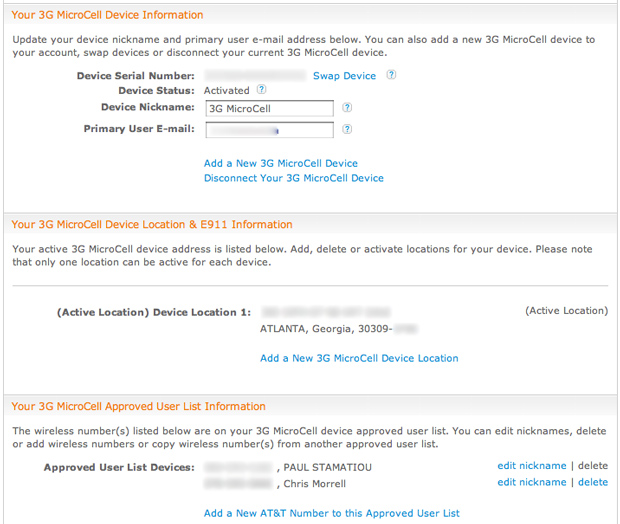Click the Swap Device link
Viewport: 620px width, 524px height.
coord(344,76)
